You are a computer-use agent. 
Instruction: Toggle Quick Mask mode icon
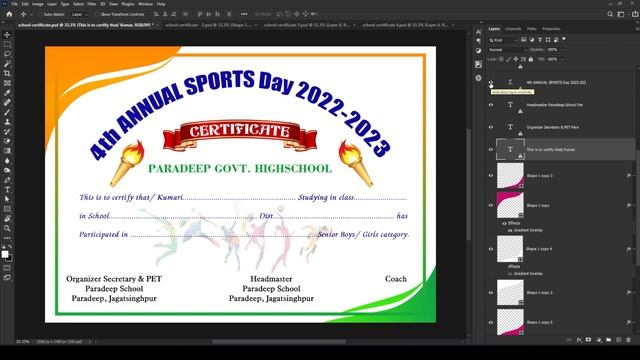coord(7,268)
